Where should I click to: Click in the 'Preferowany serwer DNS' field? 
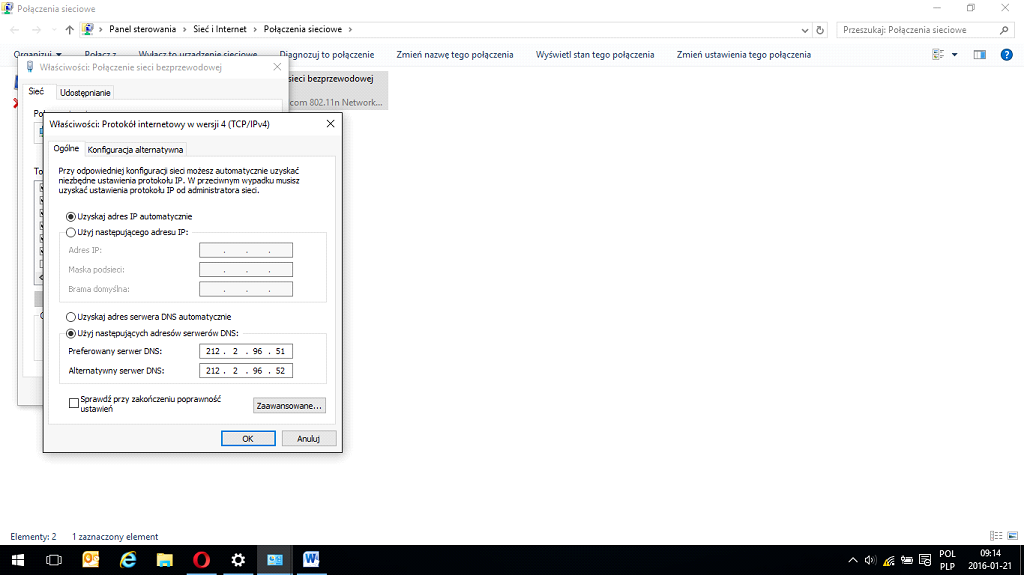pyautogui.click(x=245, y=352)
